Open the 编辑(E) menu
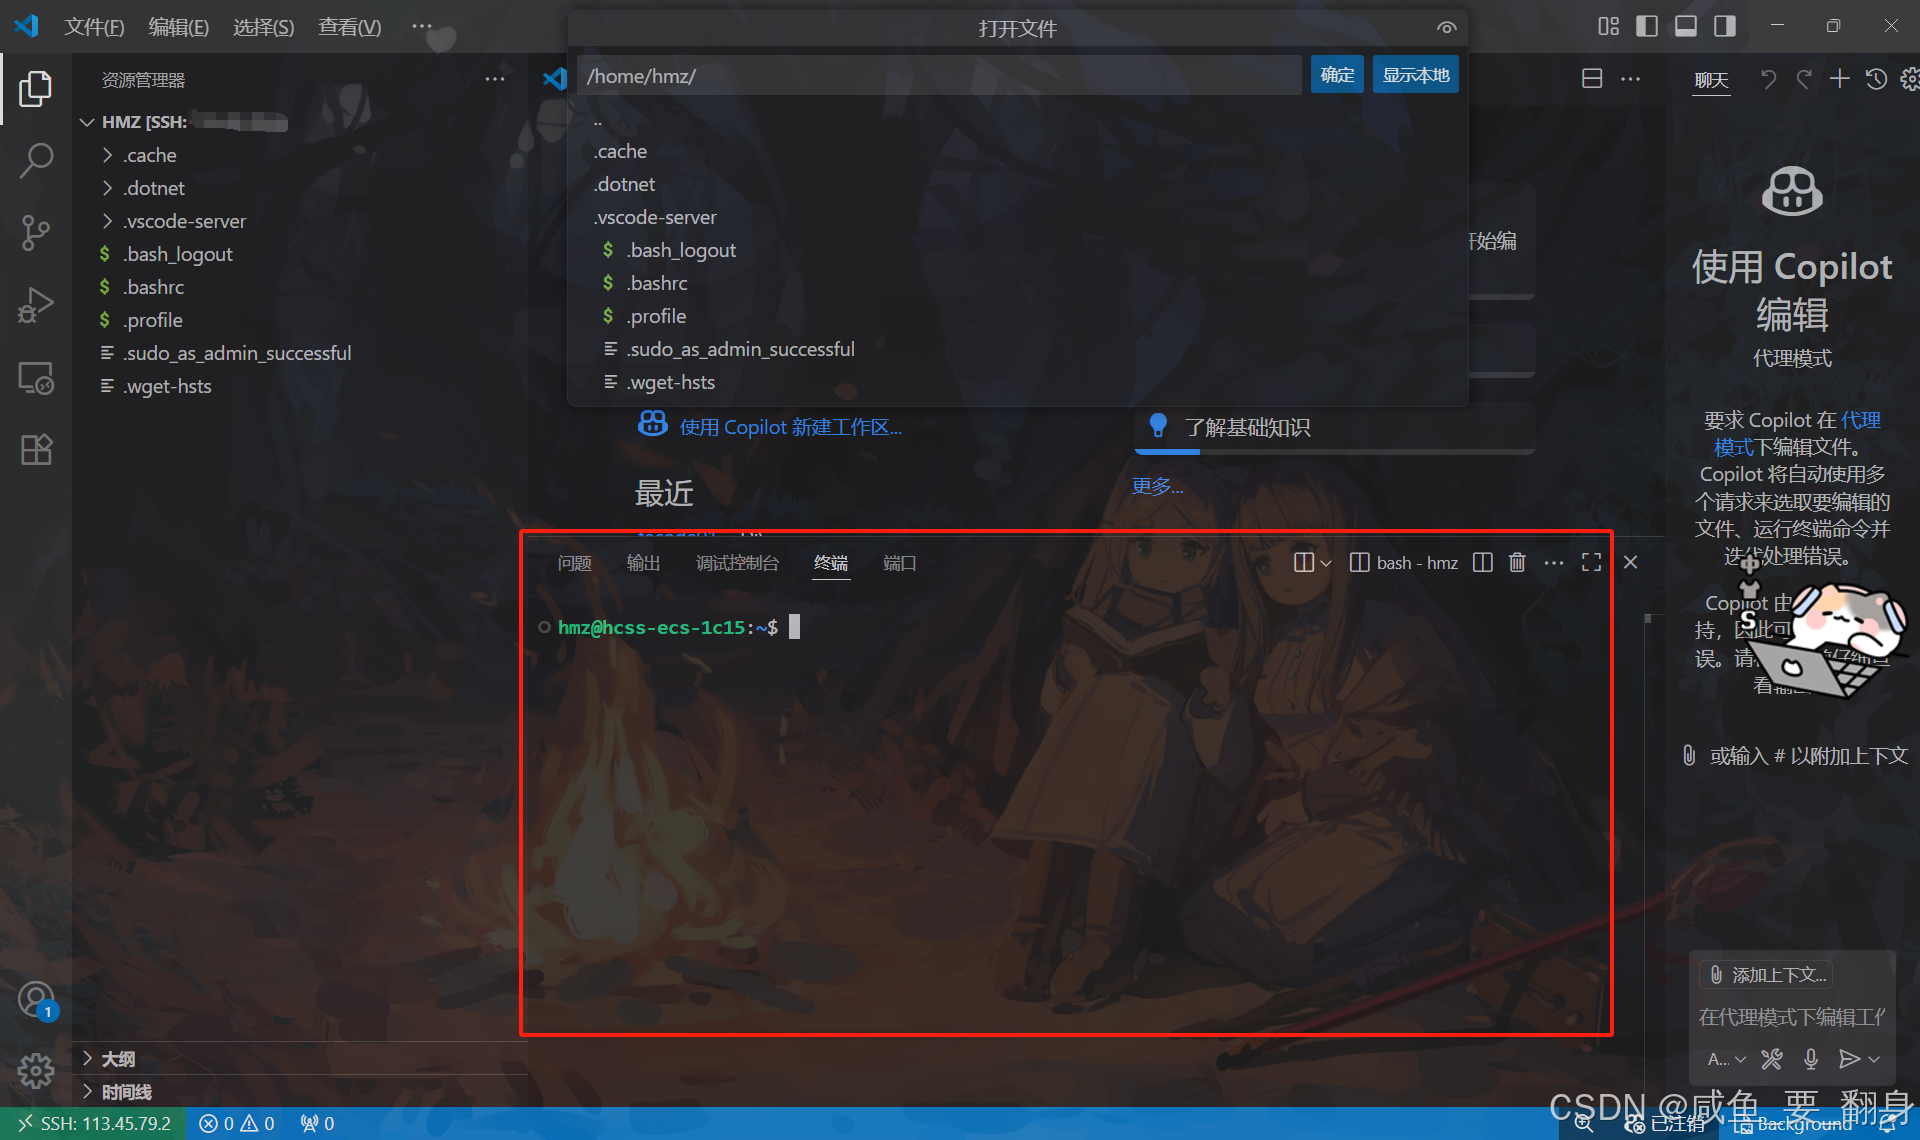Screen dimensions: 1920x1140 point(178,27)
